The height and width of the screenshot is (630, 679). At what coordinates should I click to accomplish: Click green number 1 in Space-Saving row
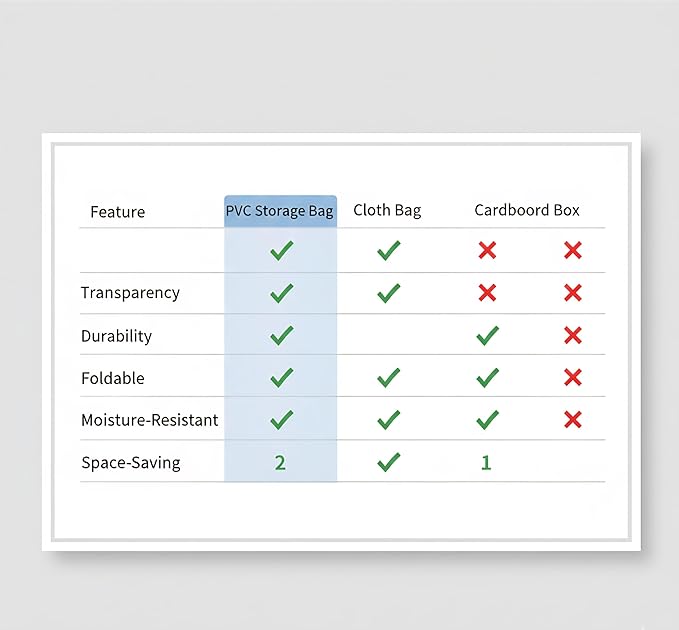click(486, 463)
